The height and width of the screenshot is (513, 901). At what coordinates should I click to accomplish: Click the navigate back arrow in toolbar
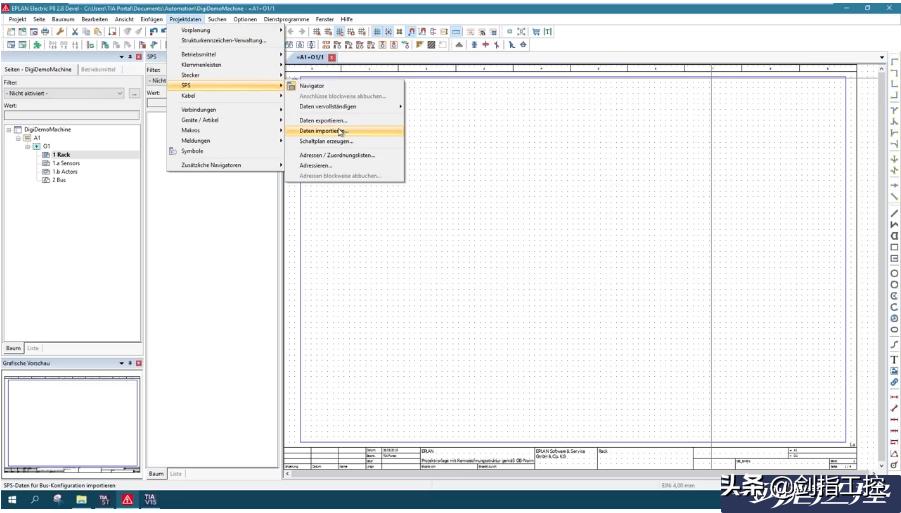(x=291, y=32)
